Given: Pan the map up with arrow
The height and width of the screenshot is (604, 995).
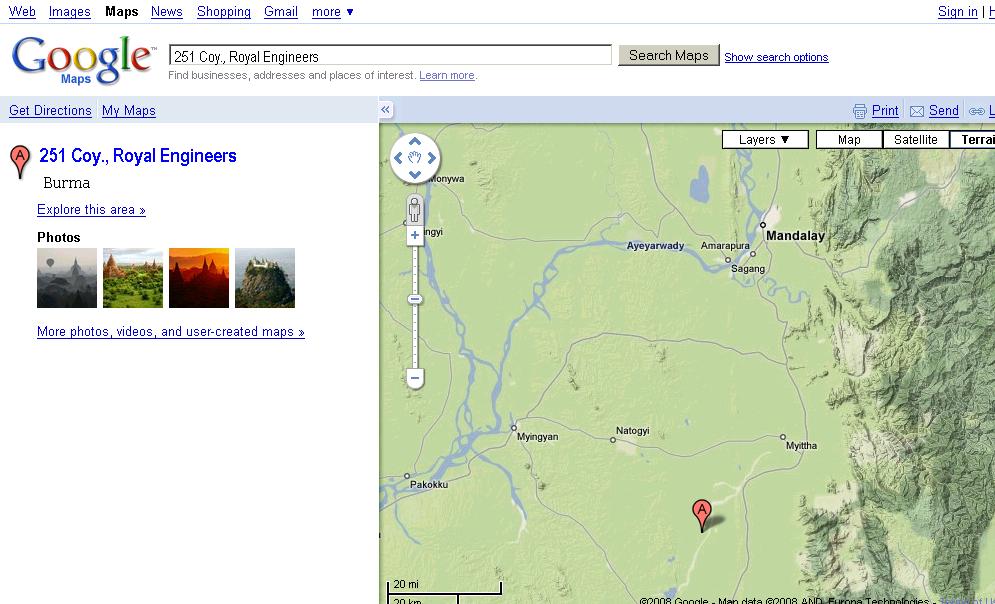Looking at the screenshot, I should coord(415,141).
